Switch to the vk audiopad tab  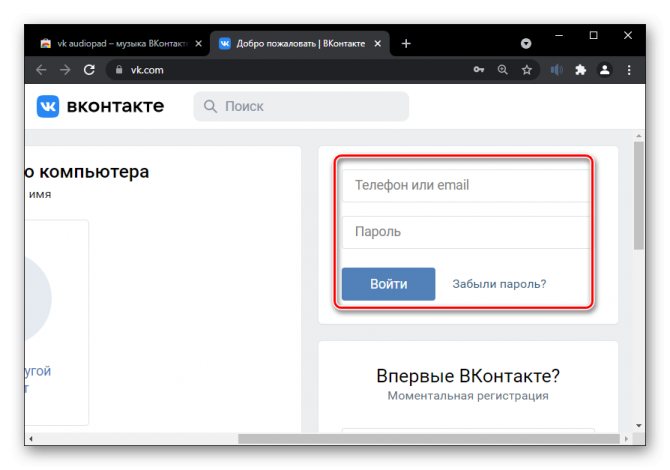coord(115,44)
